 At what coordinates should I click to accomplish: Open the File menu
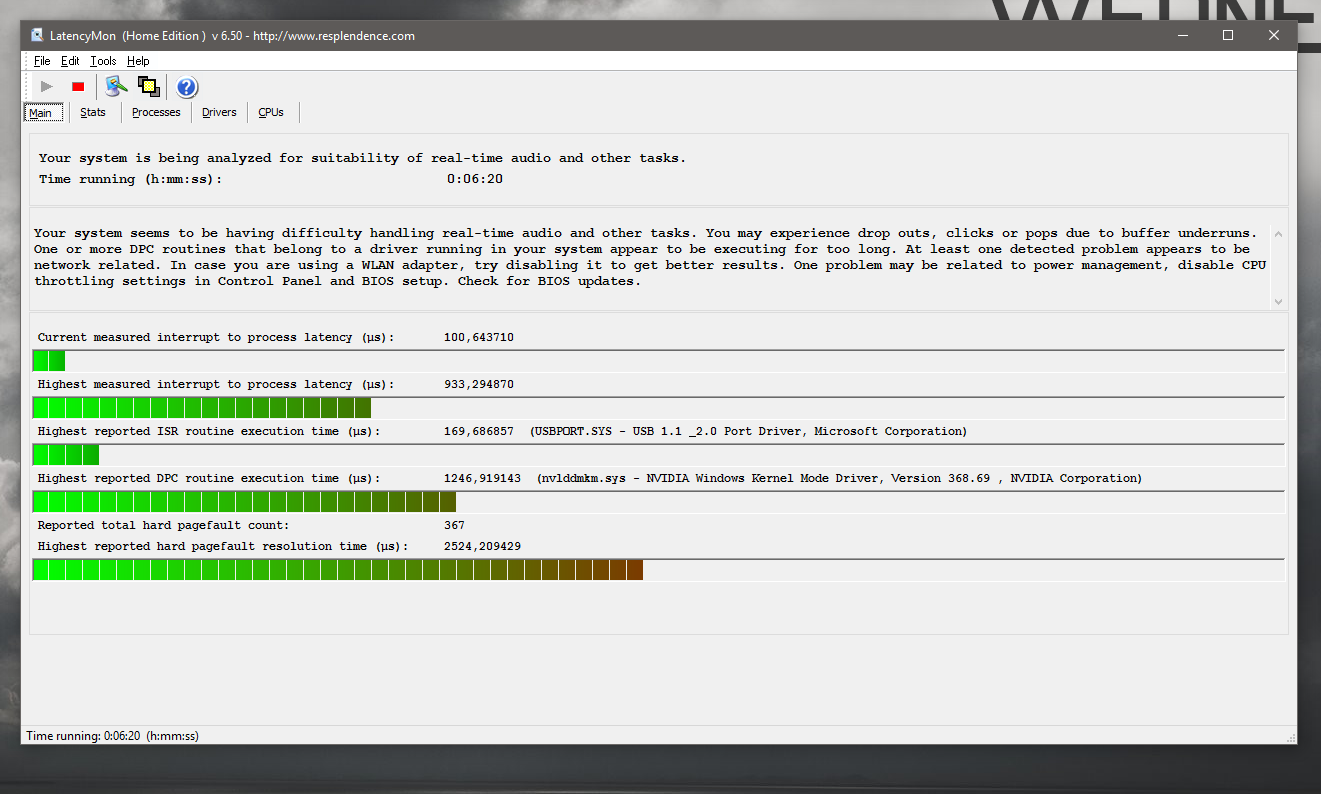pos(41,61)
